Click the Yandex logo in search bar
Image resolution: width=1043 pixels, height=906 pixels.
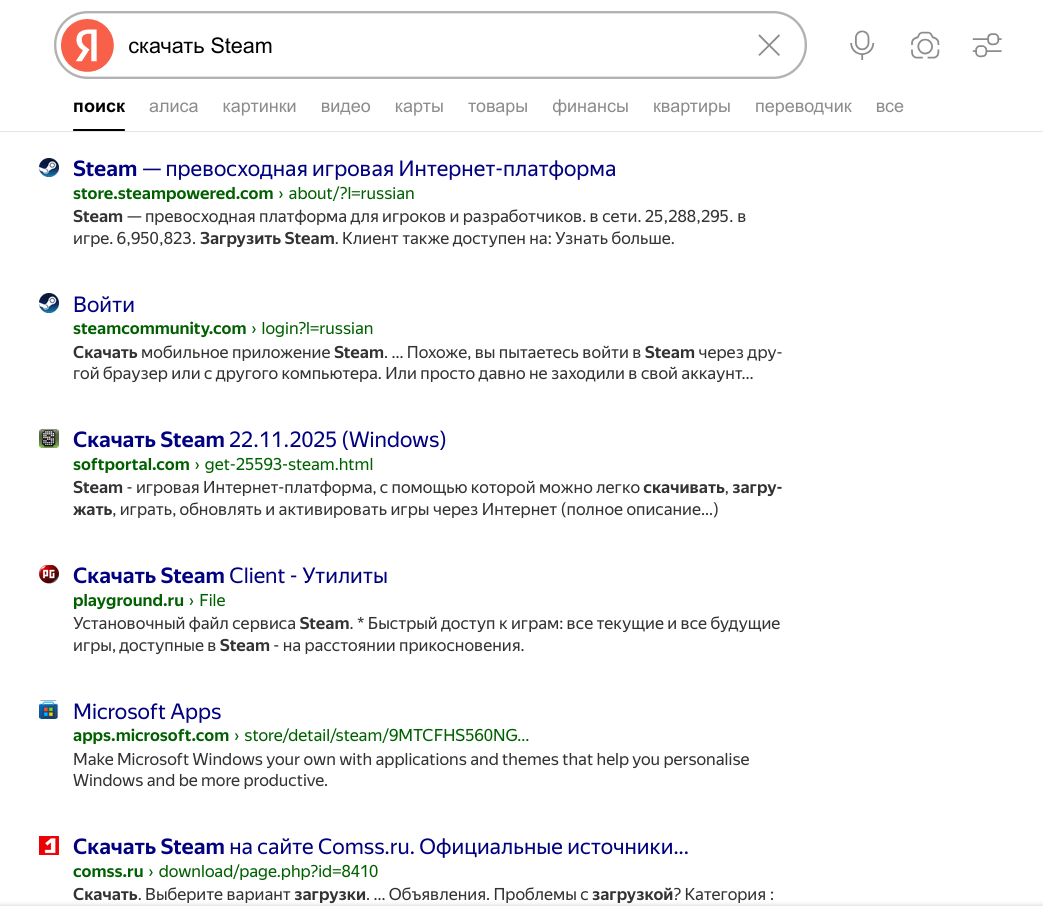87,46
